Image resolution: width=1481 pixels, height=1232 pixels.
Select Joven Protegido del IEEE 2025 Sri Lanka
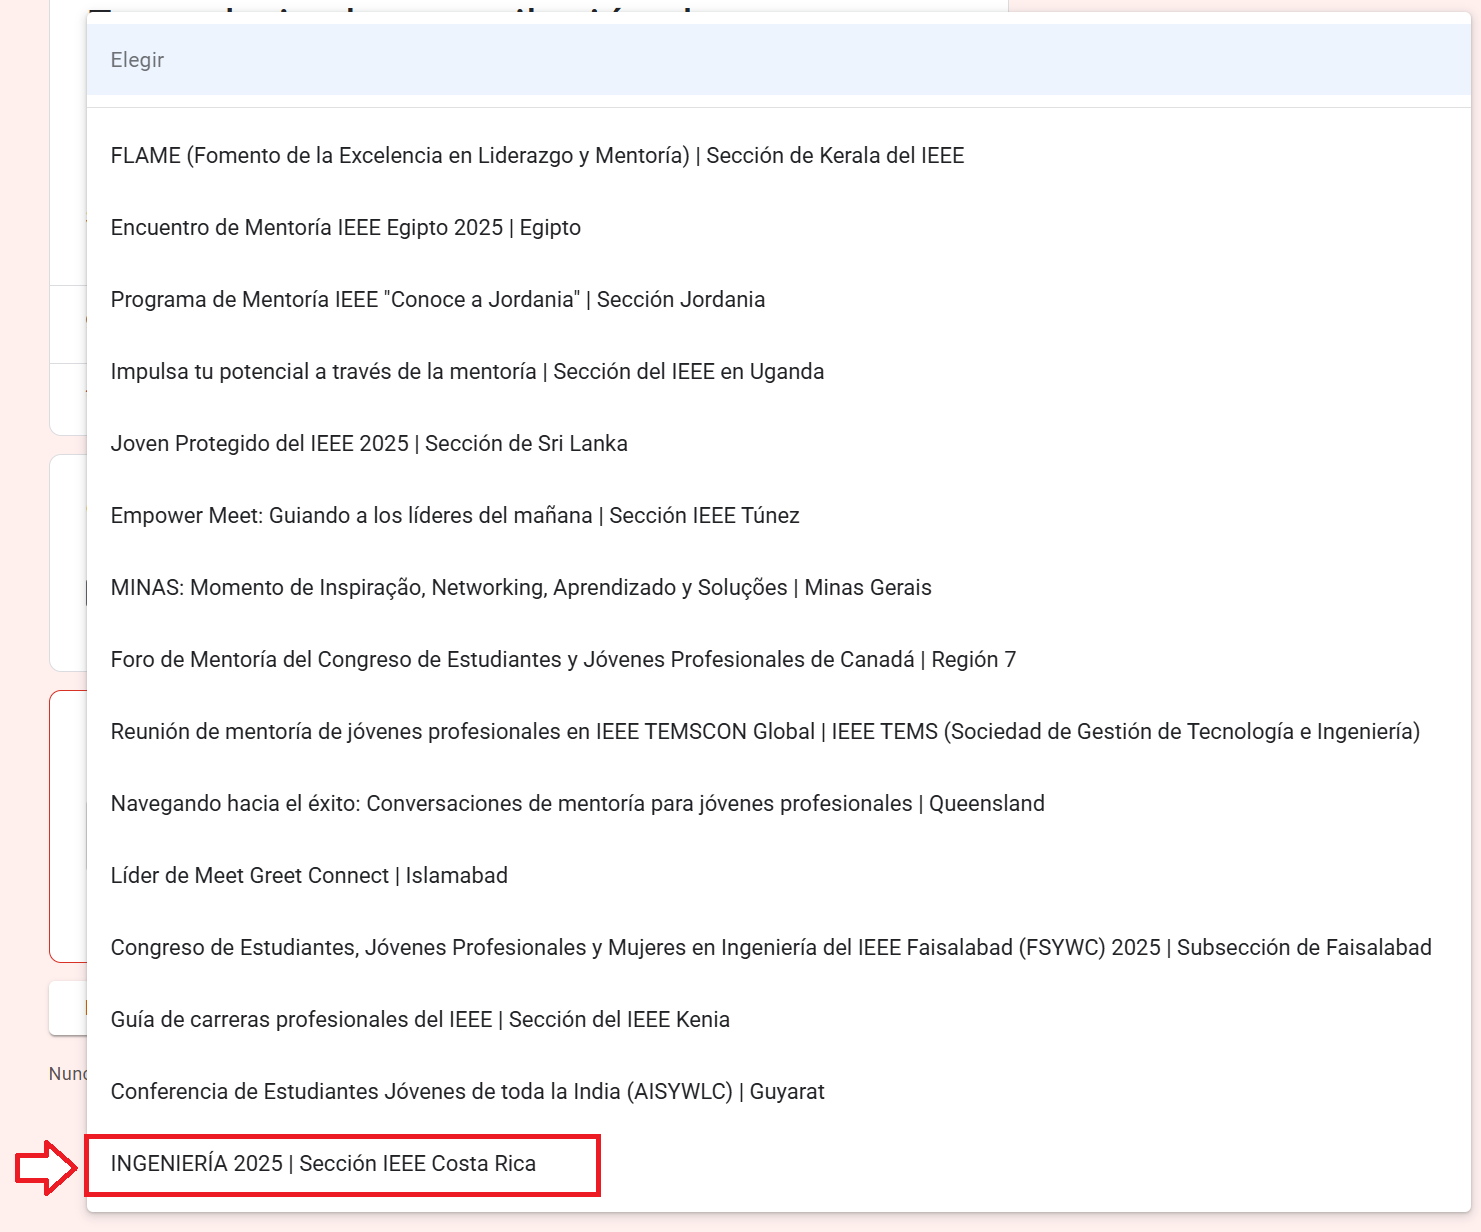369,444
